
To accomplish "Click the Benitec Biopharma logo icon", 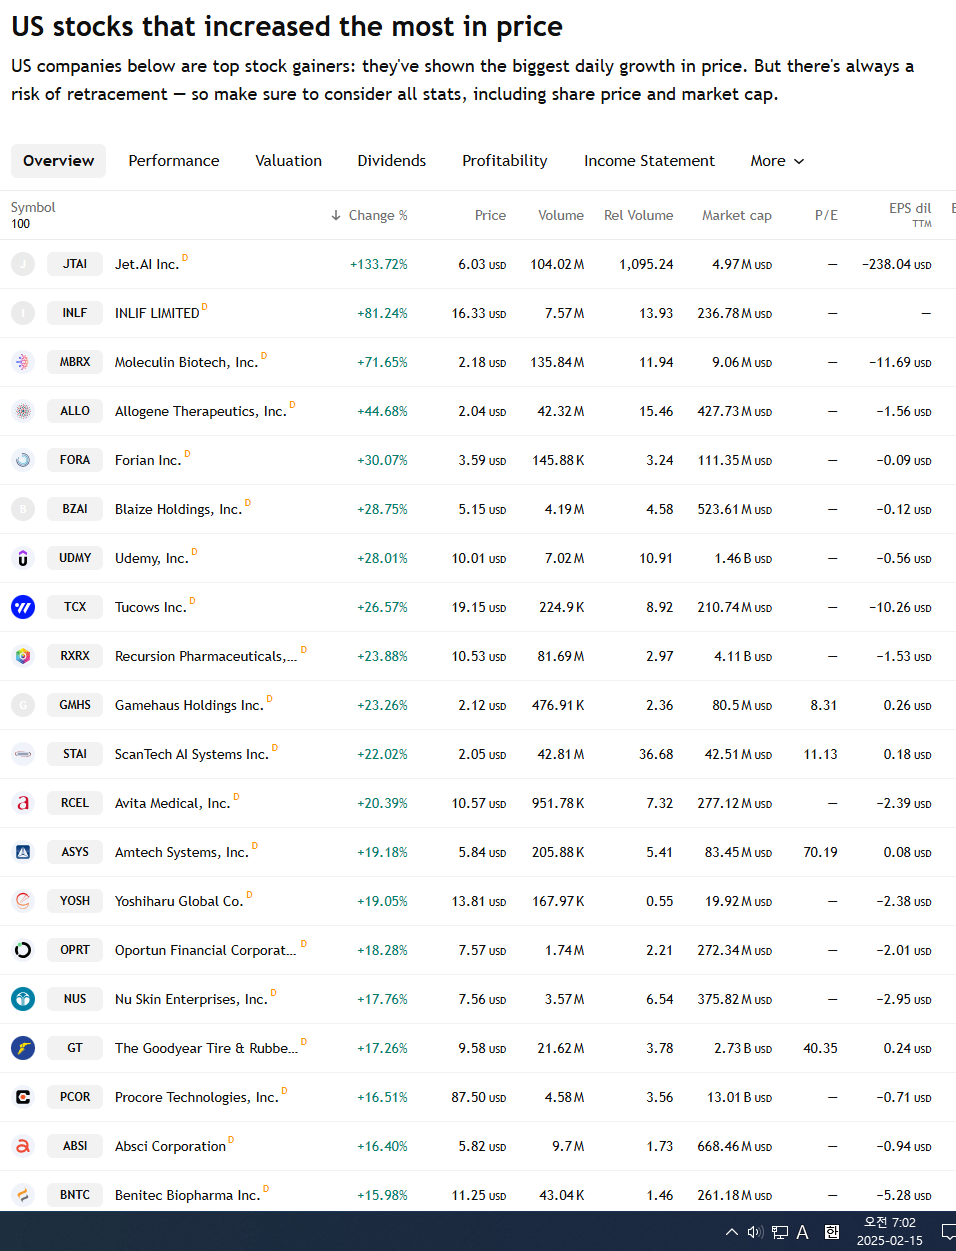I will pos(23,1195).
